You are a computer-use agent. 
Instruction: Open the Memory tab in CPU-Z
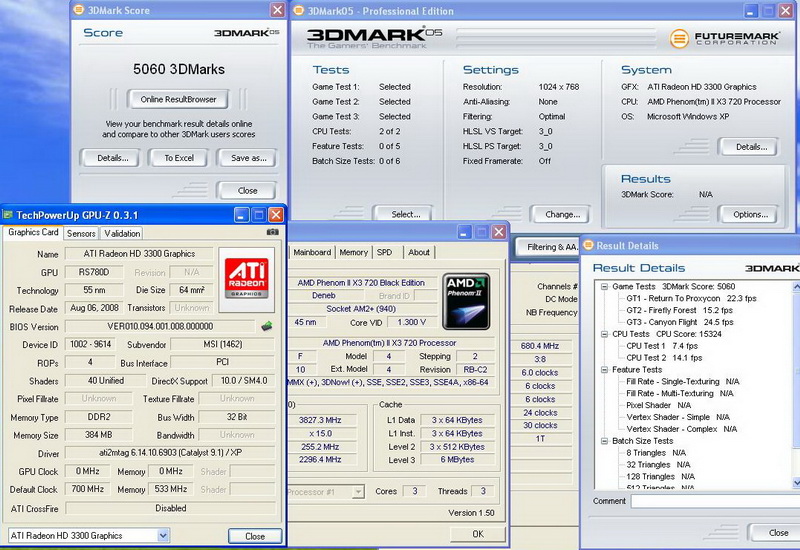pos(354,252)
